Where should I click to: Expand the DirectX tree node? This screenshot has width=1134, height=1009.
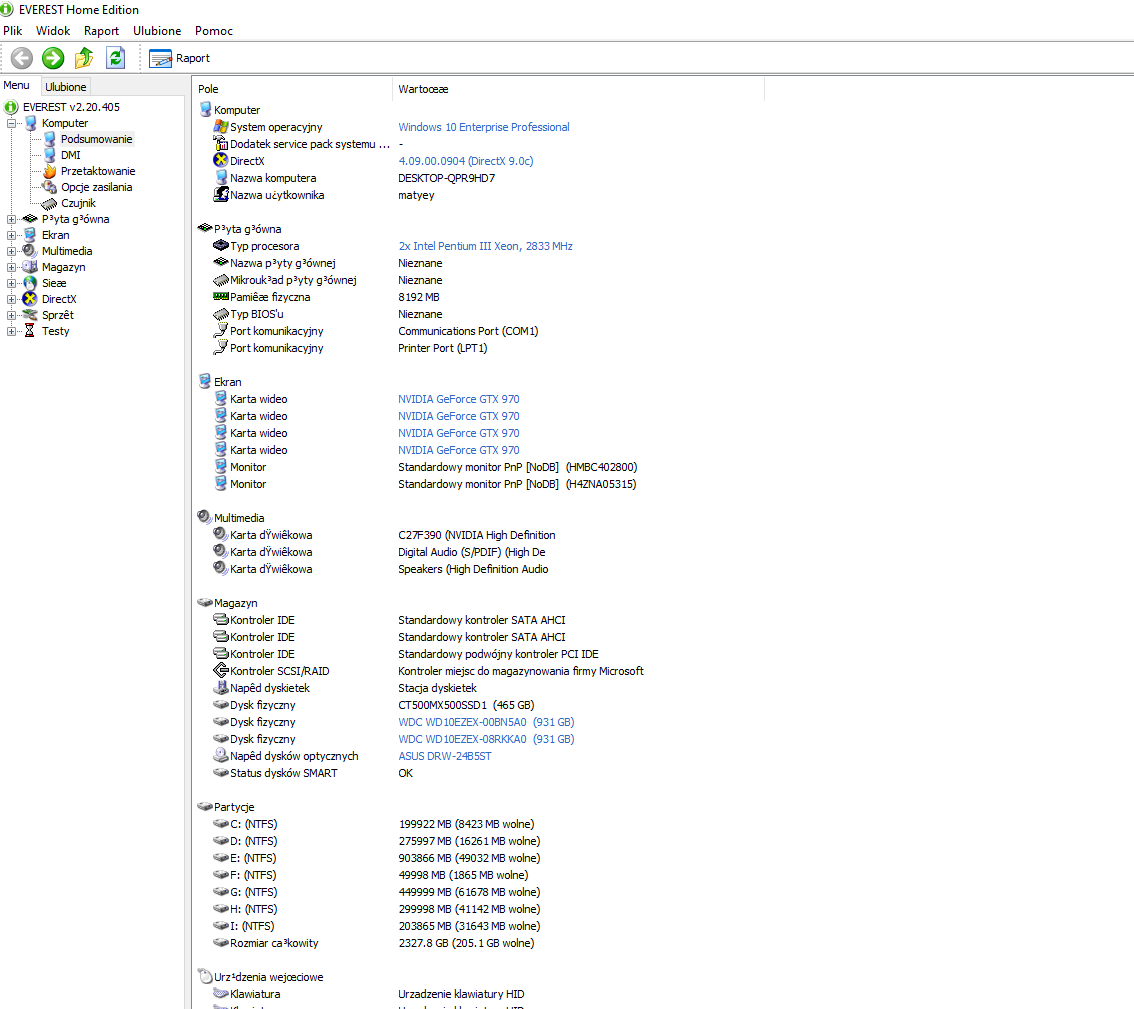[x=12, y=299]
